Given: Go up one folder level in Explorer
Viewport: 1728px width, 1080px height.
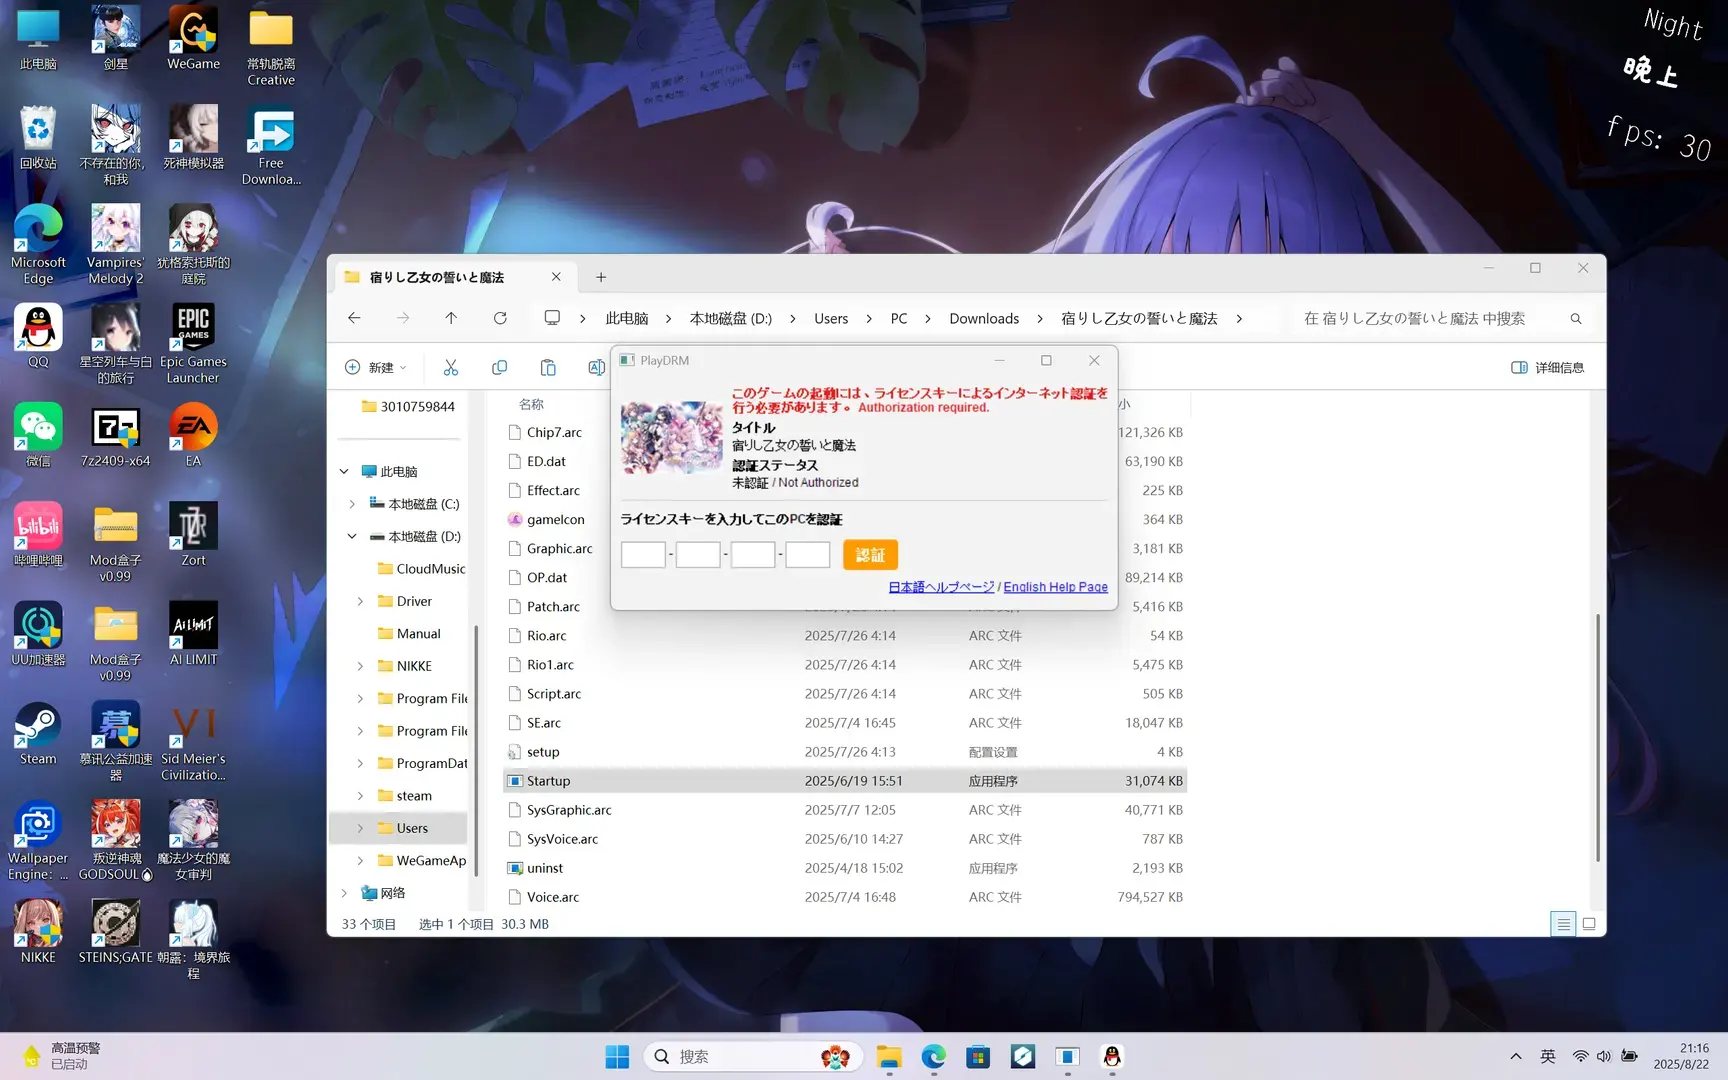Looking at the screenshot, I should (x=451, y=318).
